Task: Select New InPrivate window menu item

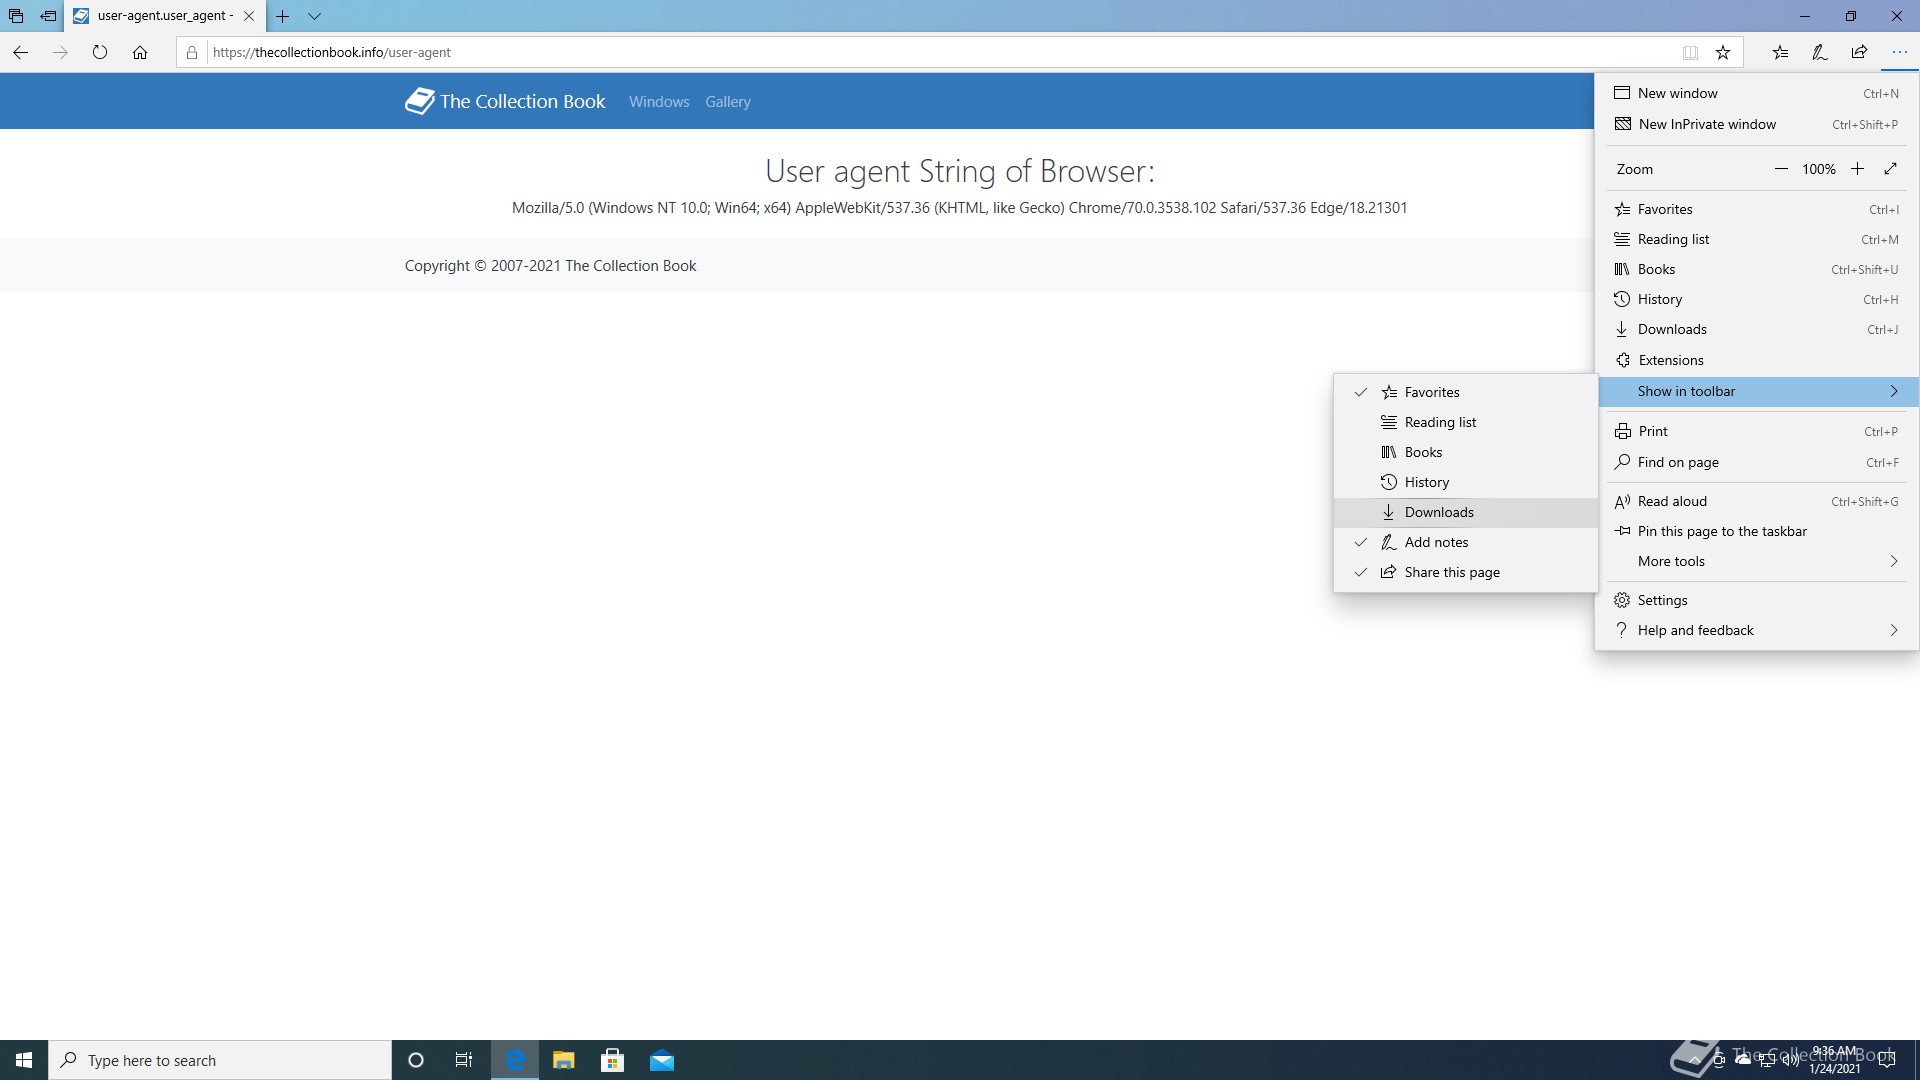Action: point(1706,124)
